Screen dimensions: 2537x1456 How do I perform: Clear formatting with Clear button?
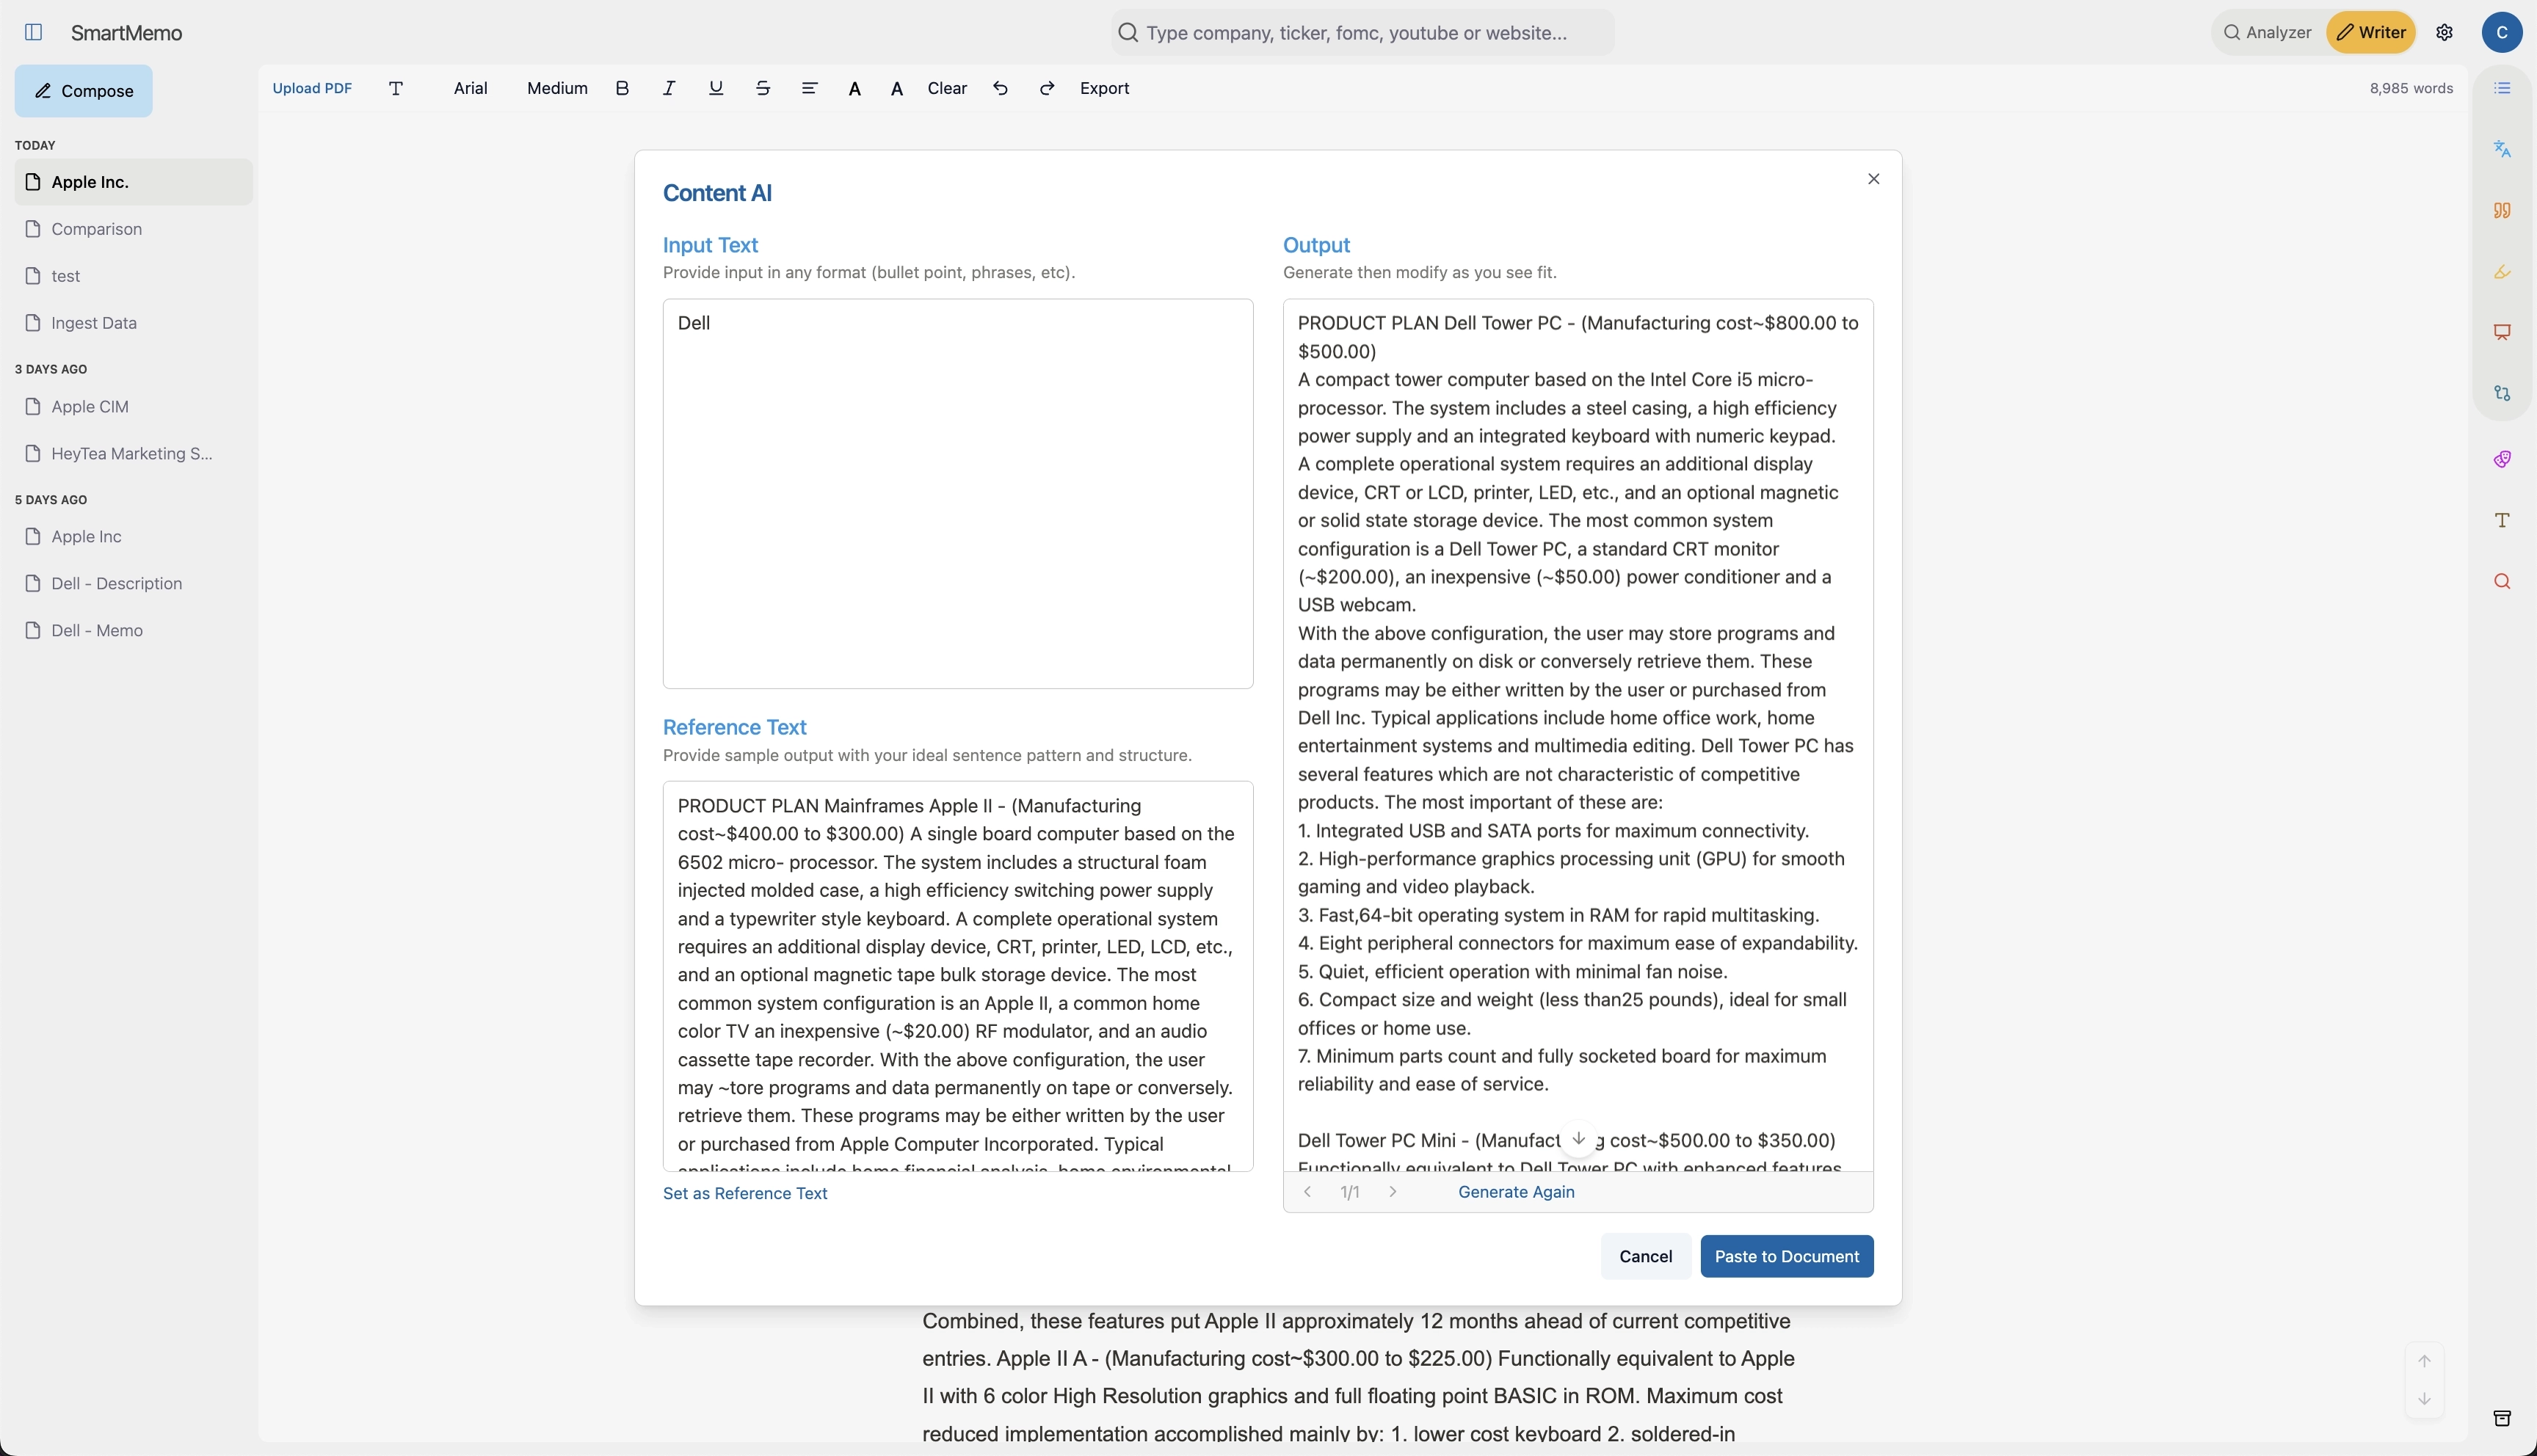(947, 88)
